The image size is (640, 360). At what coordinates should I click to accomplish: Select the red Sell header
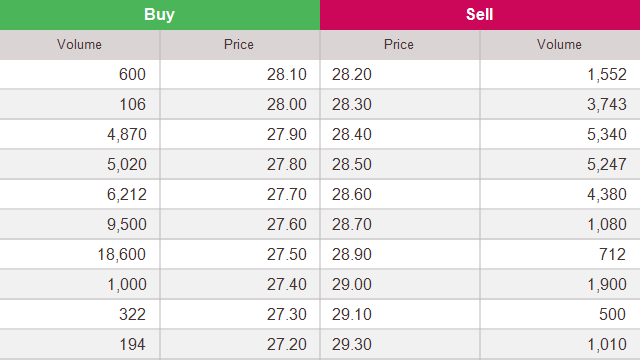click(x=480, y=15)
